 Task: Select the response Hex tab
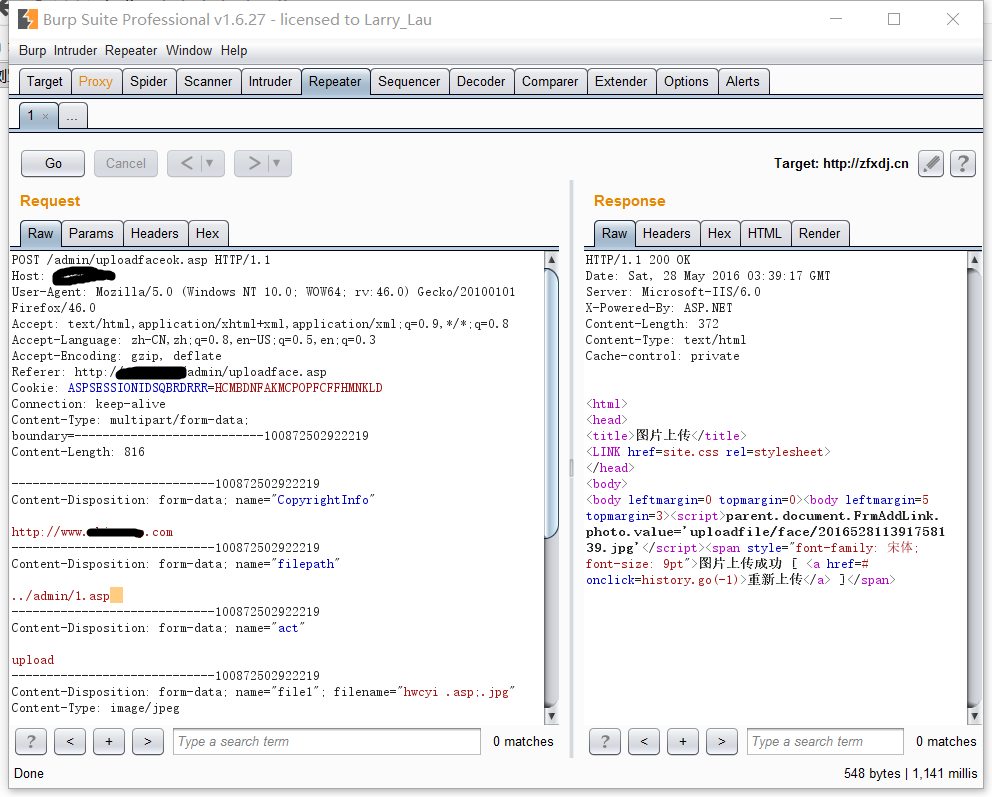[x=719, y=233]
